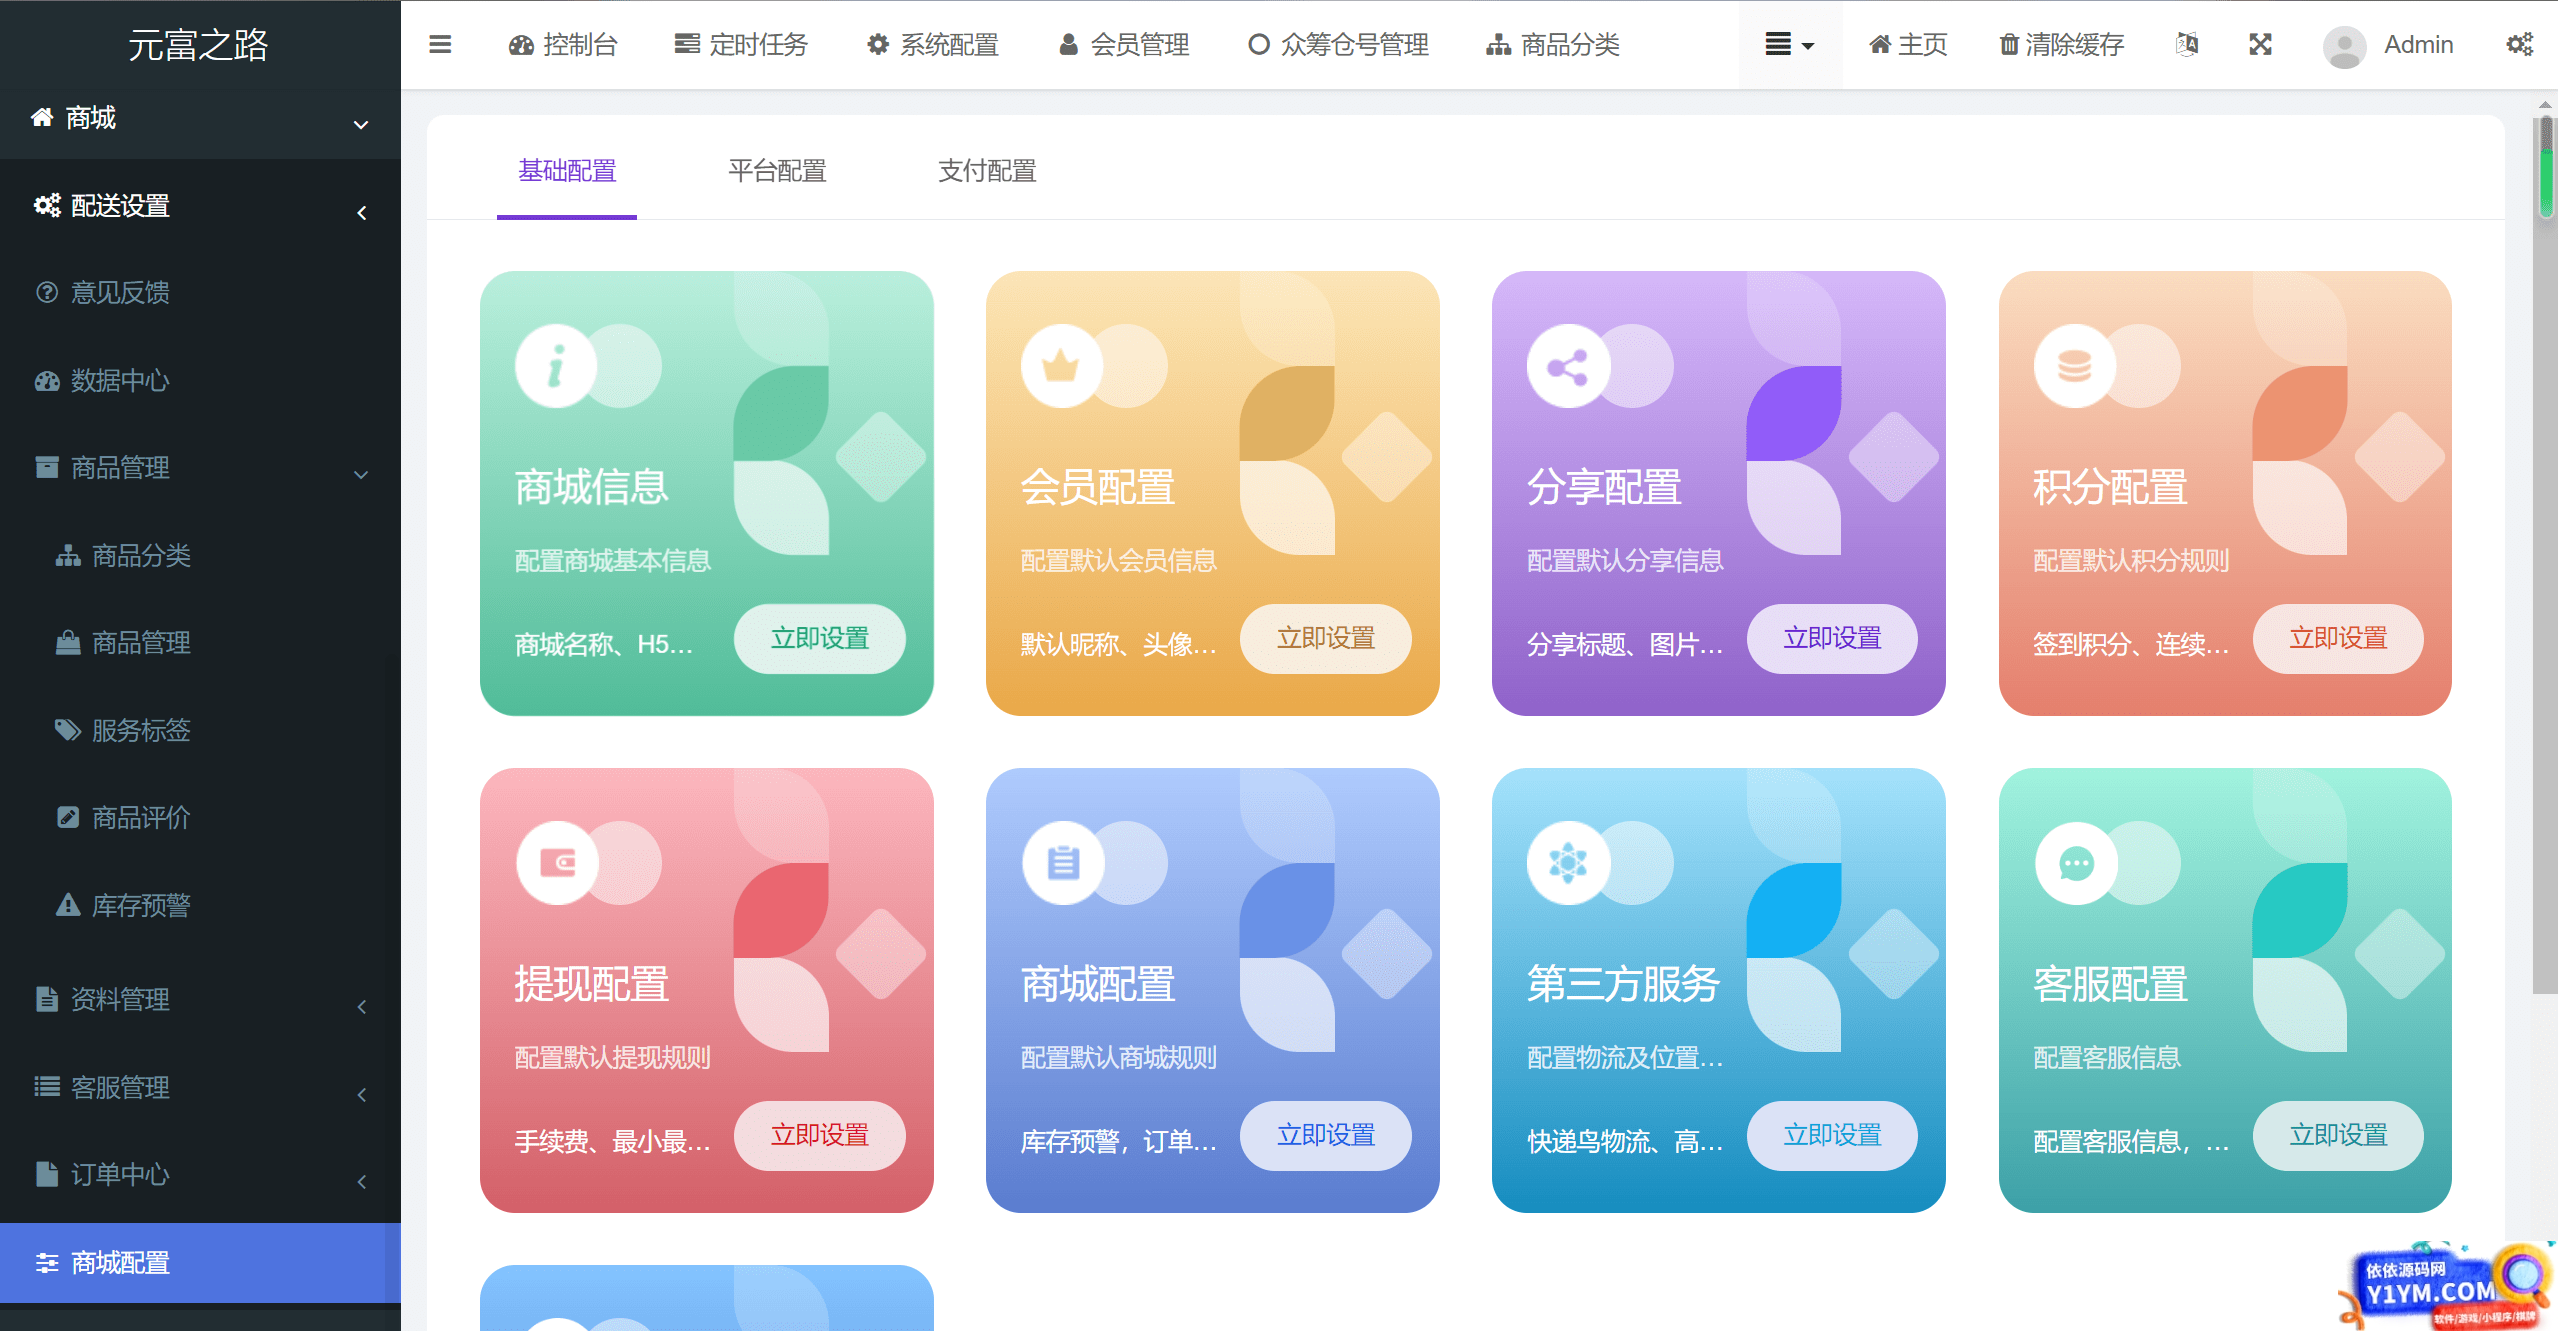Screen dimensions: 2558x1331
Task: Select highlighted 商城配置 sidebar item
Action: 200,1262
